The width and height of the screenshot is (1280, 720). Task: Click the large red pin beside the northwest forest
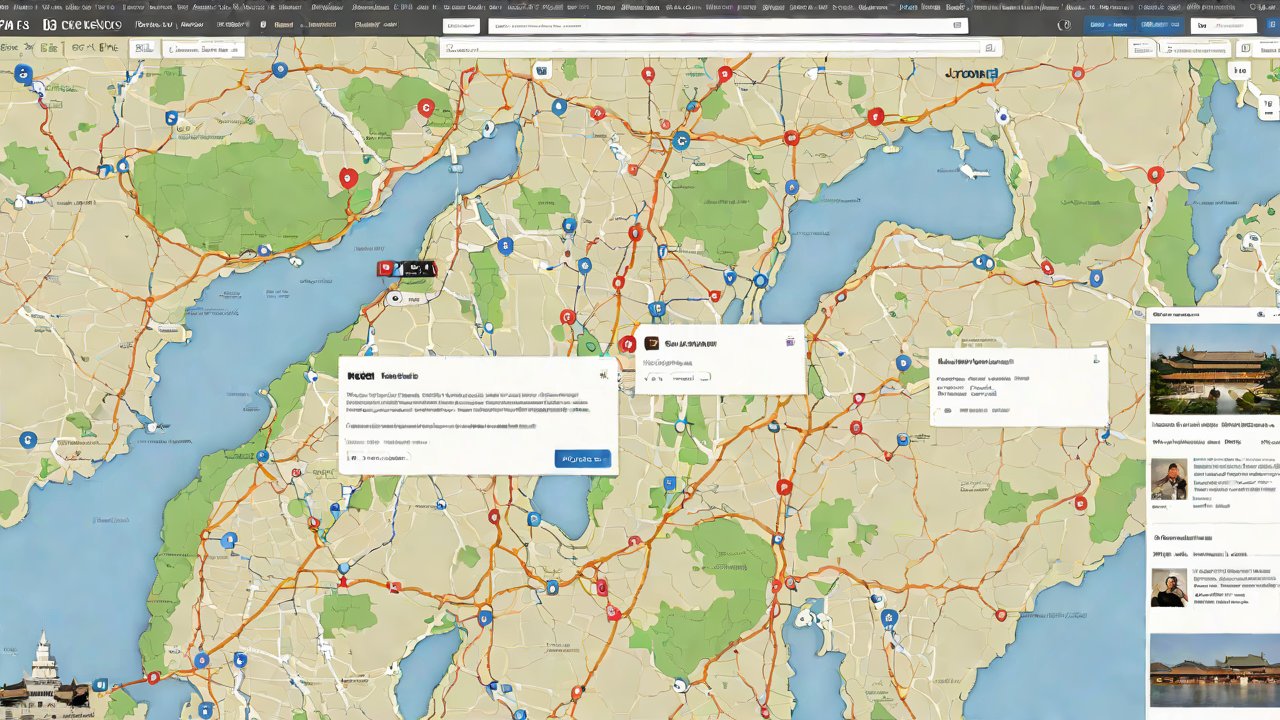(x=348, y=178)
